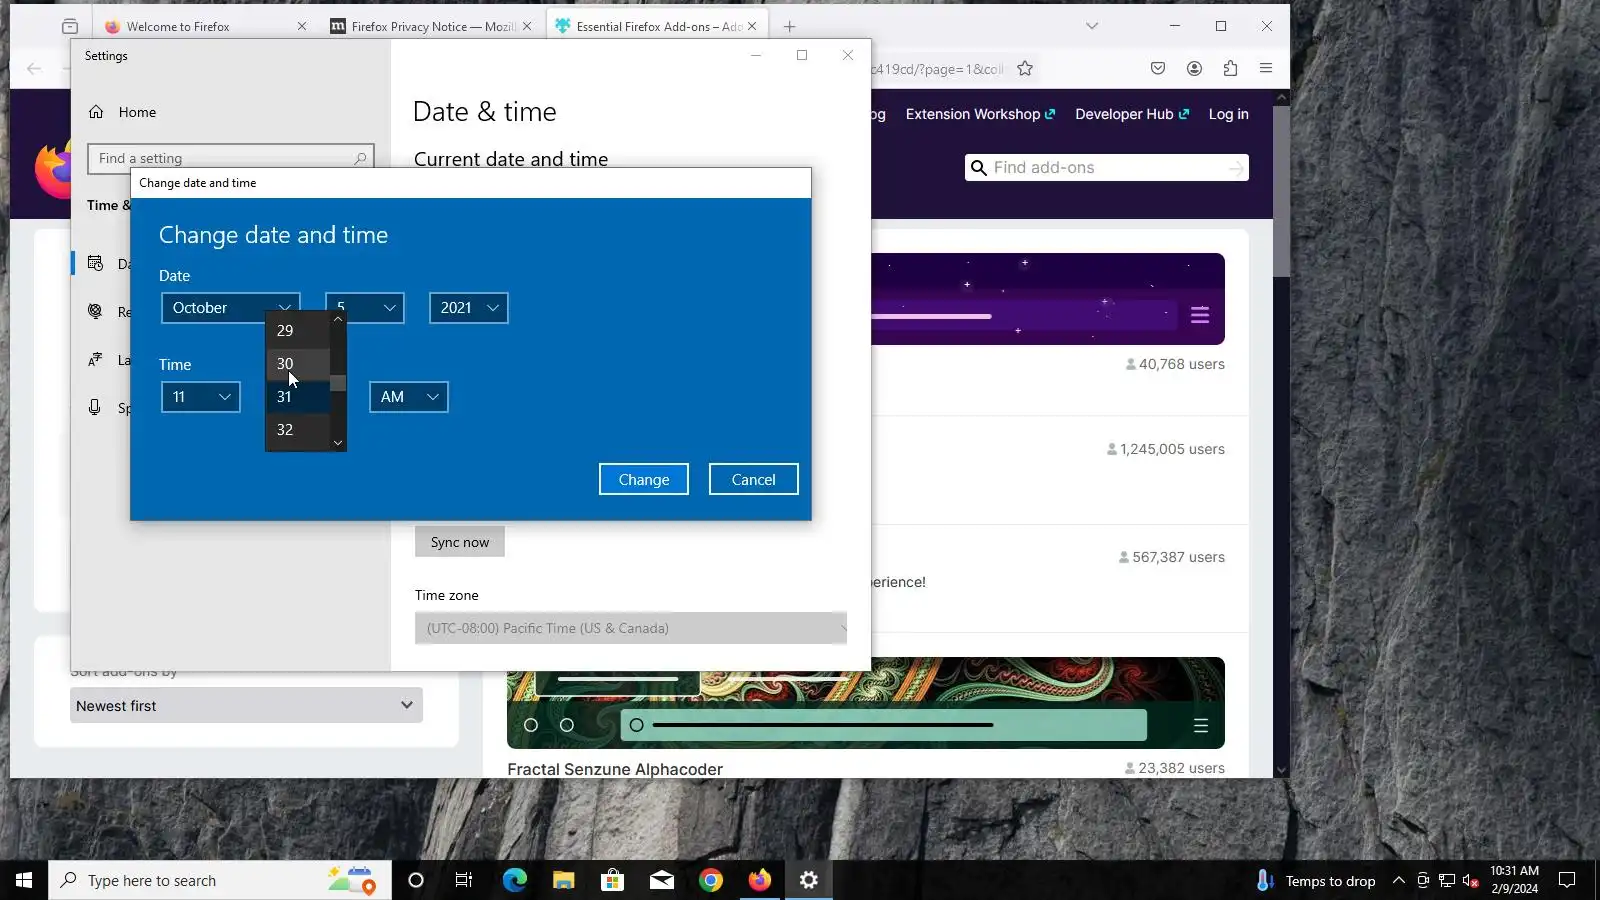Close the Essential Firefox Add-ons tab
Viewport: 1600px width, 900px height.
752,26
